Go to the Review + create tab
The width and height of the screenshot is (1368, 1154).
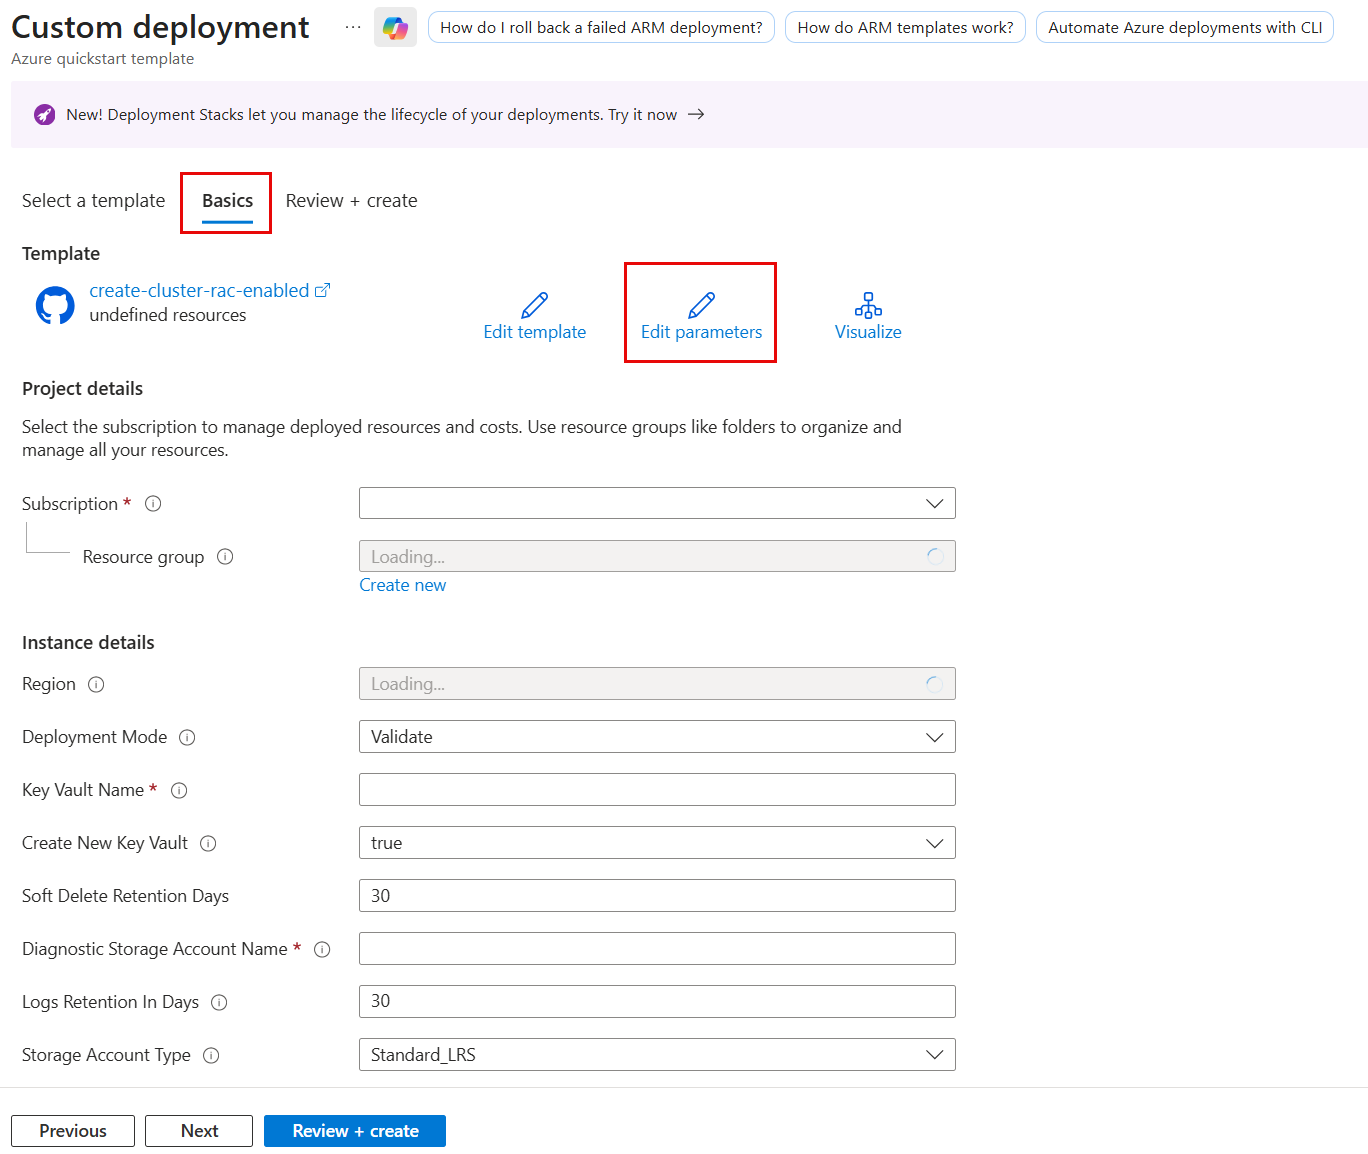(x=351, y=201)
